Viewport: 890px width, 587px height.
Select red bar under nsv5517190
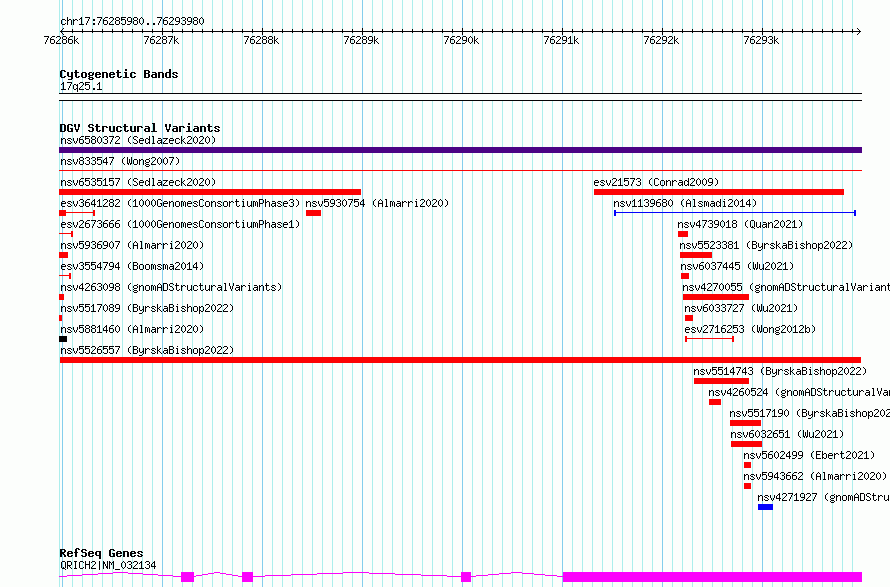tap(745, 423)
